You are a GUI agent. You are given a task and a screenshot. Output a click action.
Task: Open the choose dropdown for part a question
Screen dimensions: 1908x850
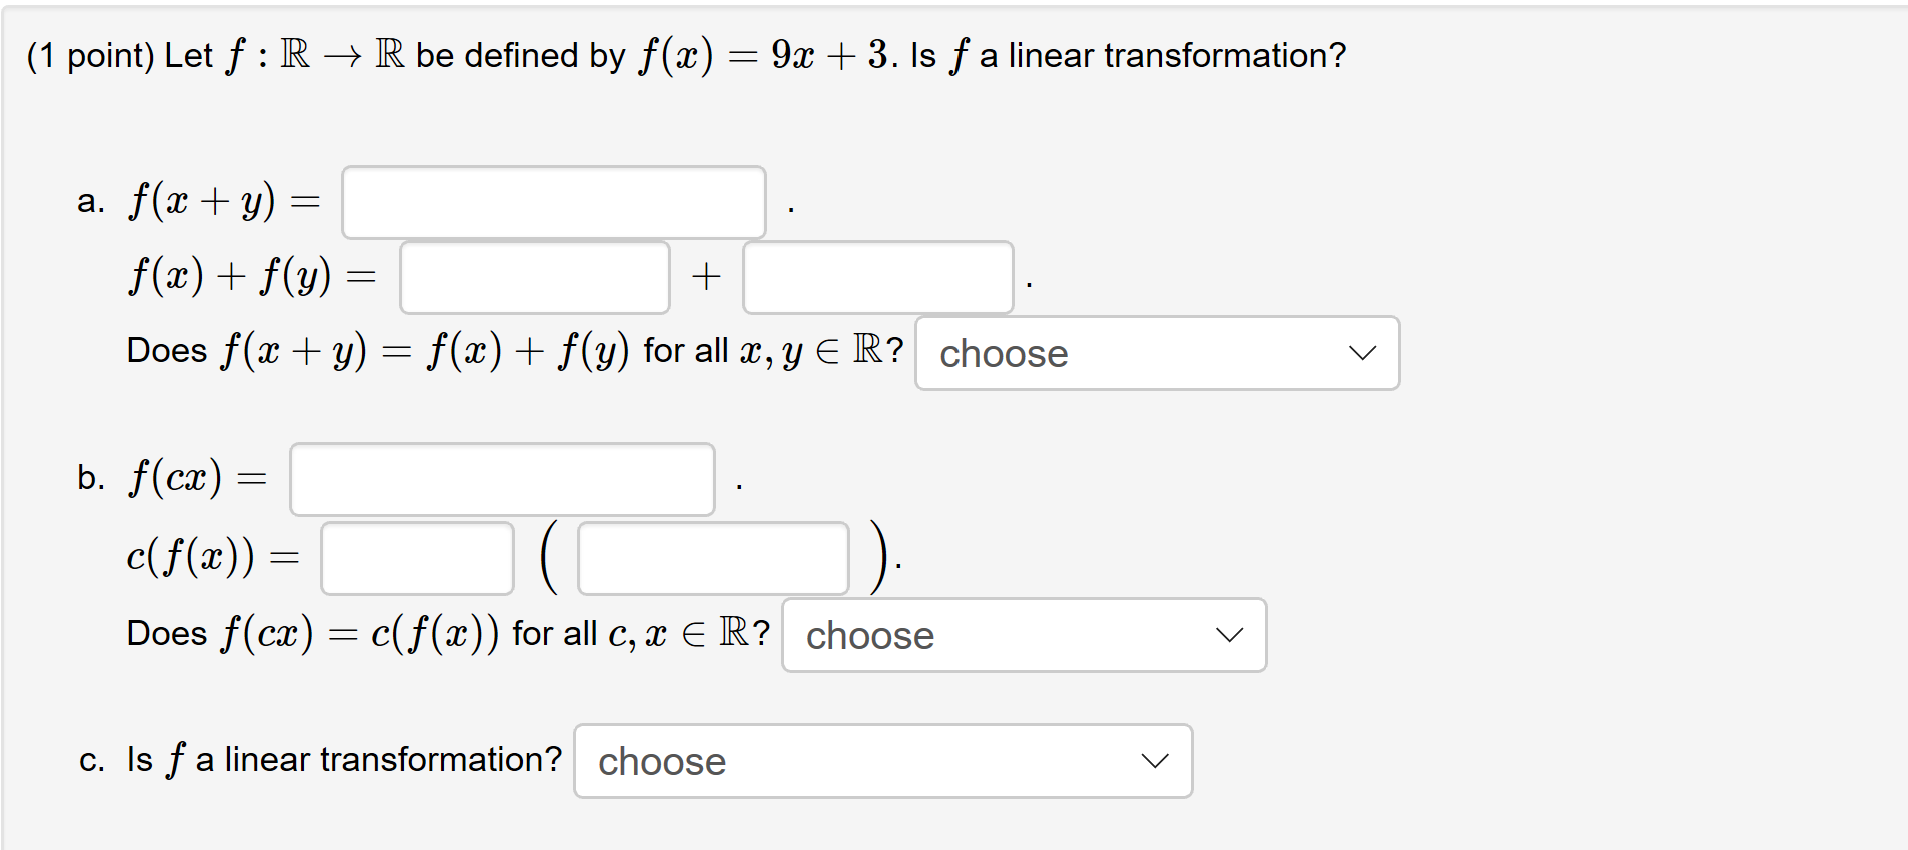1156,353
